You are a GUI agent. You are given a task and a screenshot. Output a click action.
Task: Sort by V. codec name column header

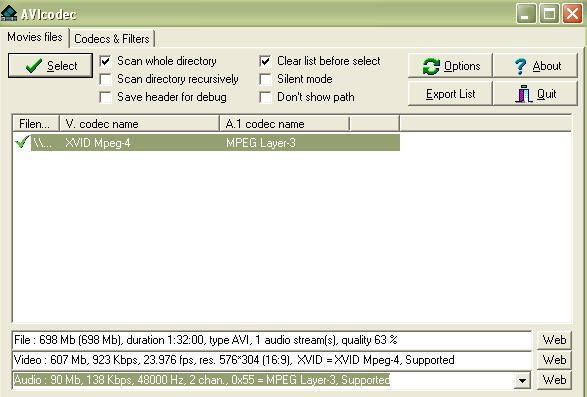coord(139,124)
